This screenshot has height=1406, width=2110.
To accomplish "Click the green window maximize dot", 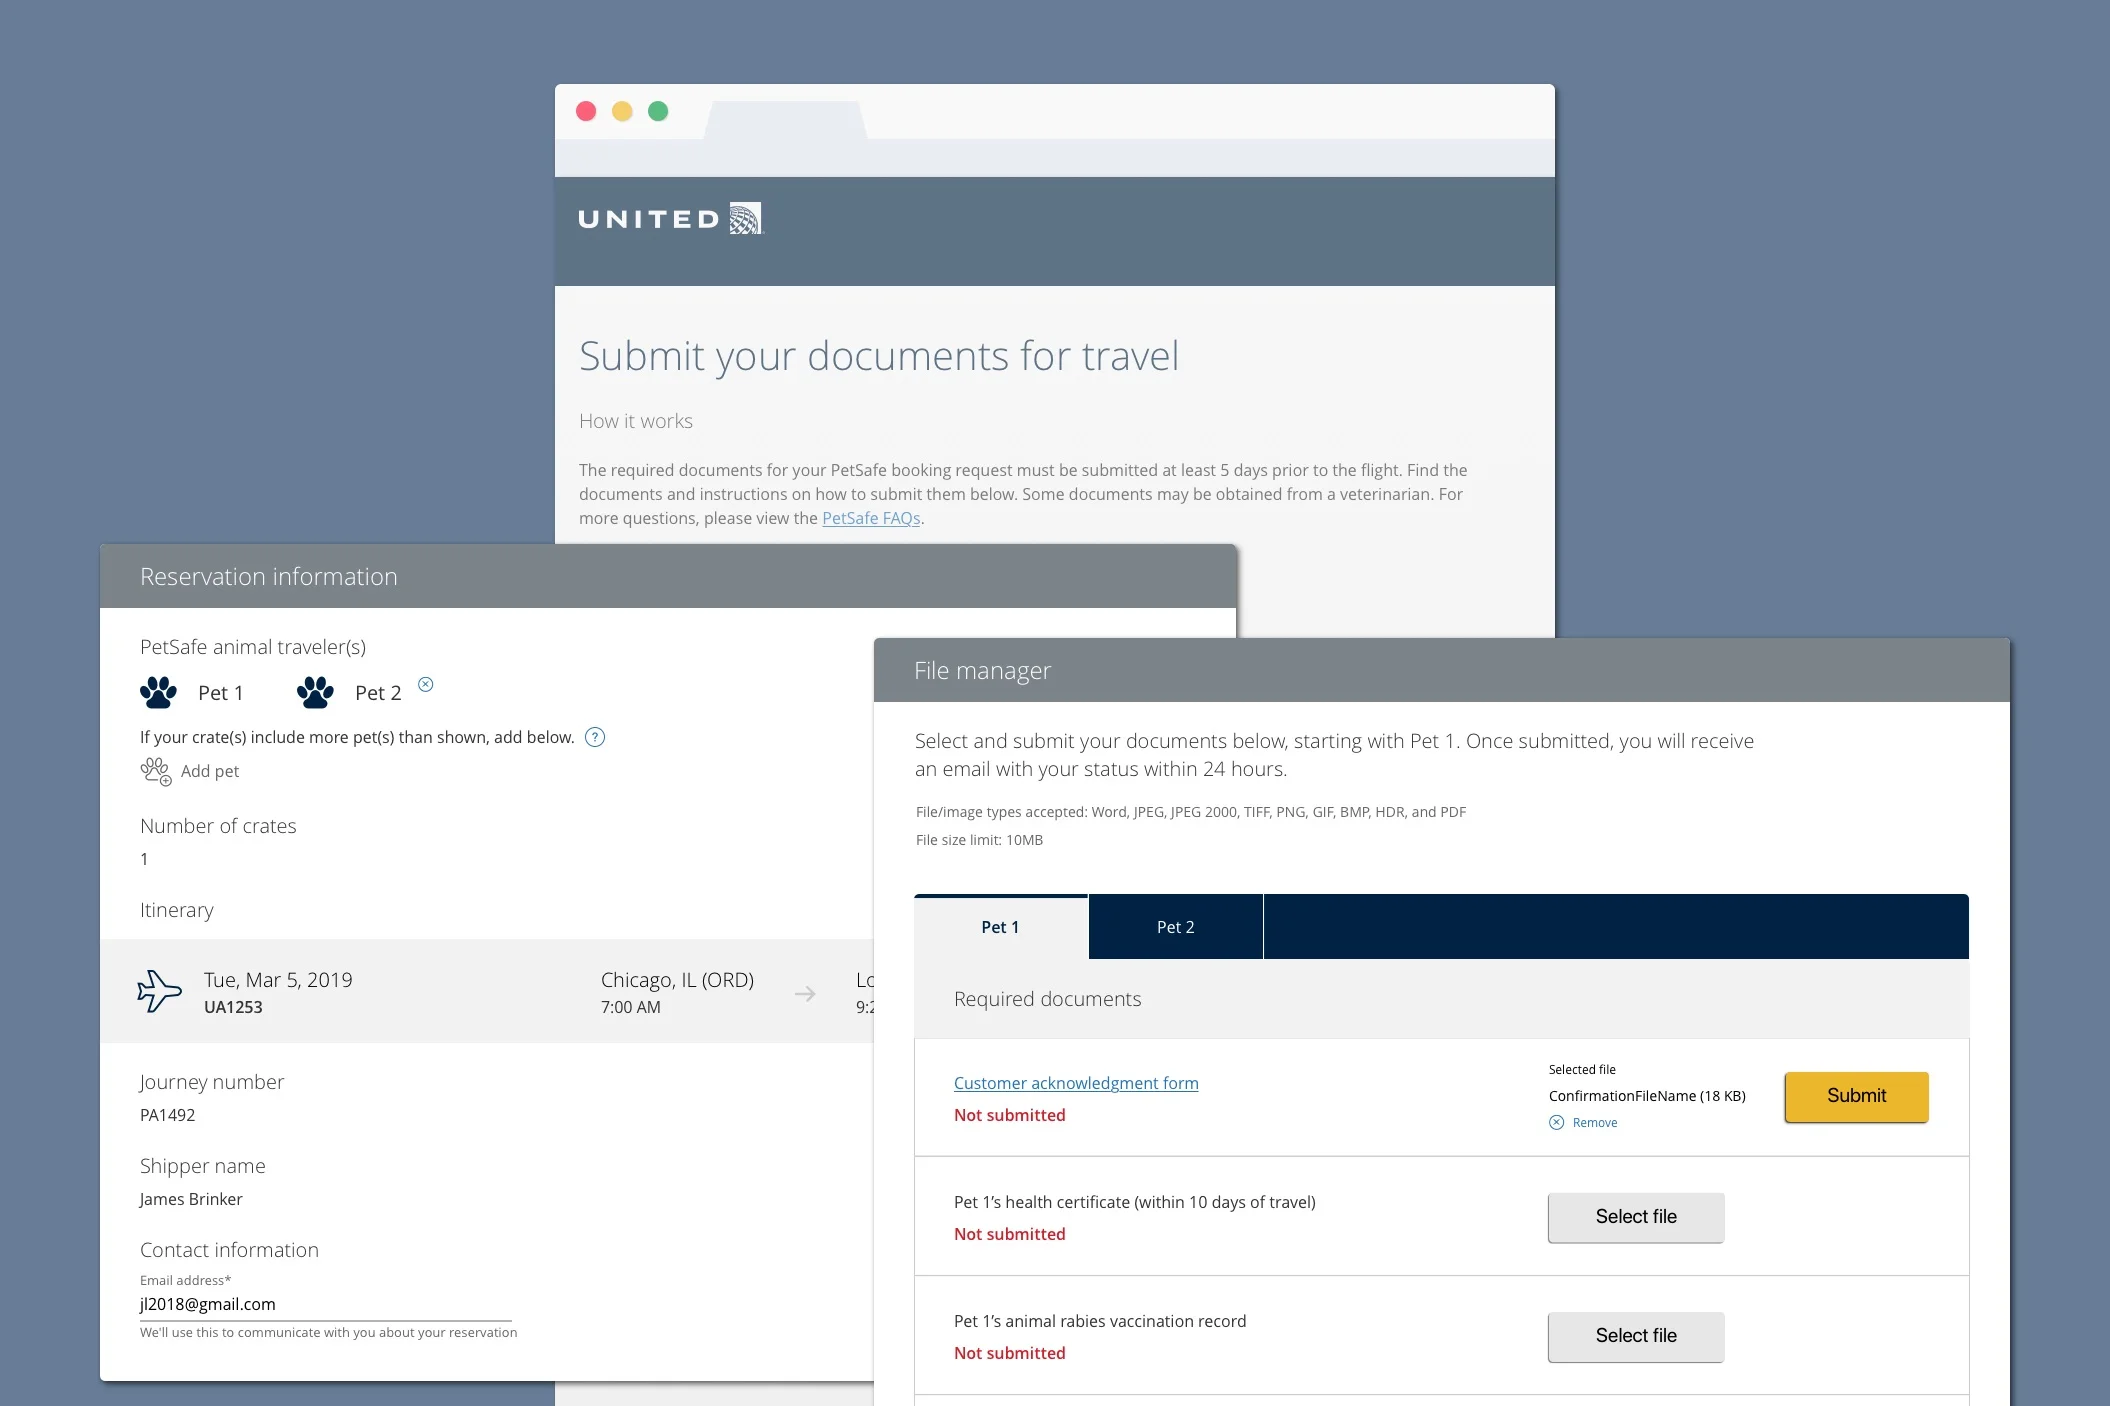I will 658,111.
